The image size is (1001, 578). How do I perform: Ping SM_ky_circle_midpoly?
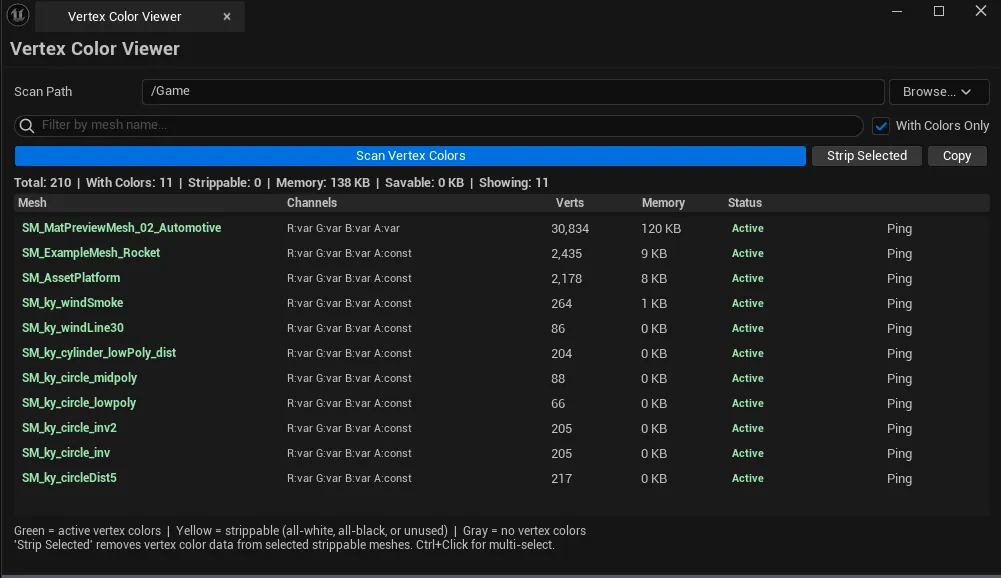tap(899, 379)
